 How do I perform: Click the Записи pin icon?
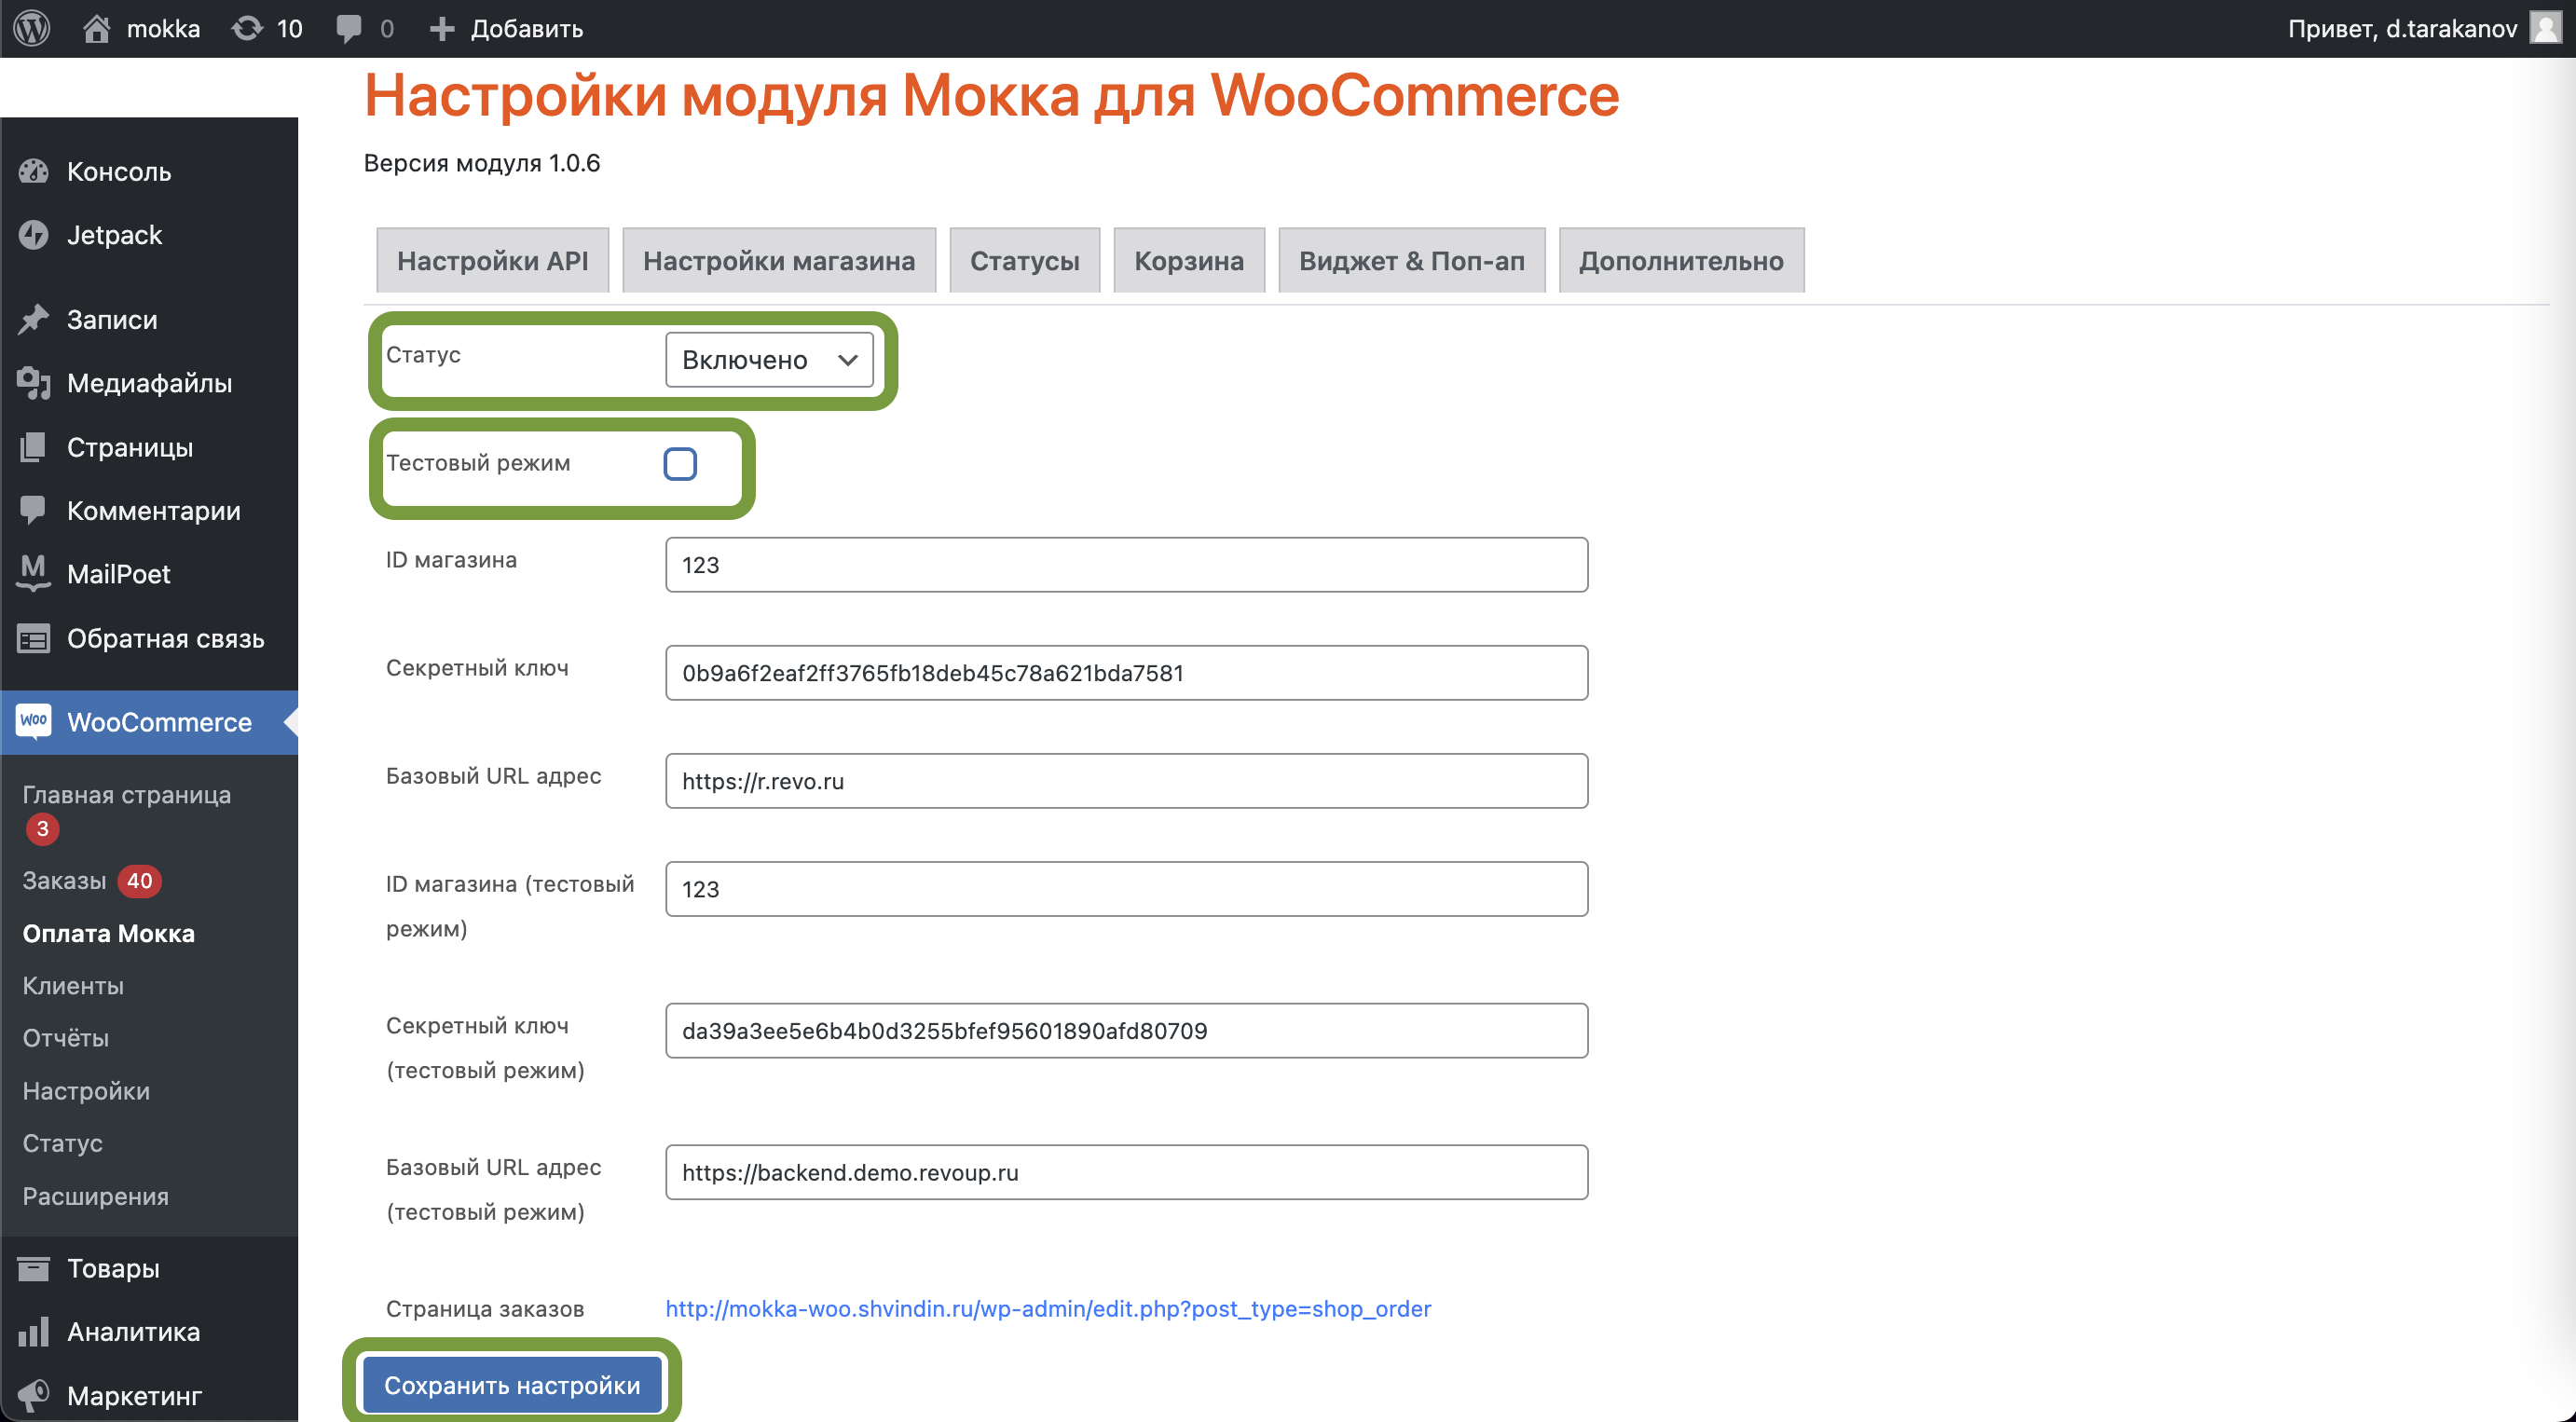pos(33,319)
